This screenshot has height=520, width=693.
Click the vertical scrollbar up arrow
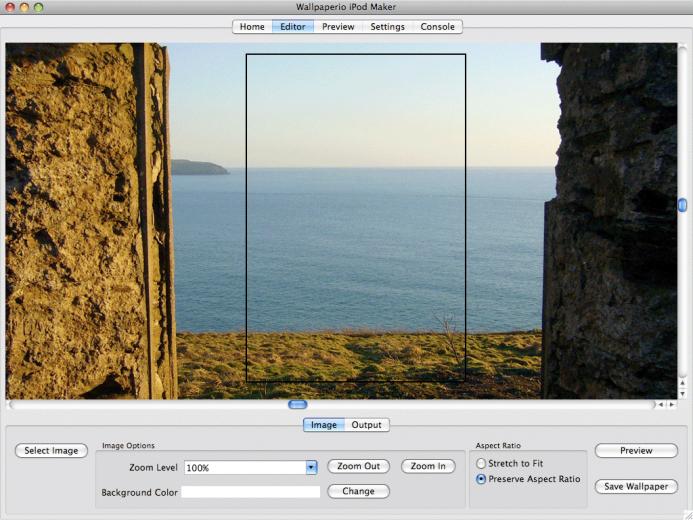click(x=682, y=382)
